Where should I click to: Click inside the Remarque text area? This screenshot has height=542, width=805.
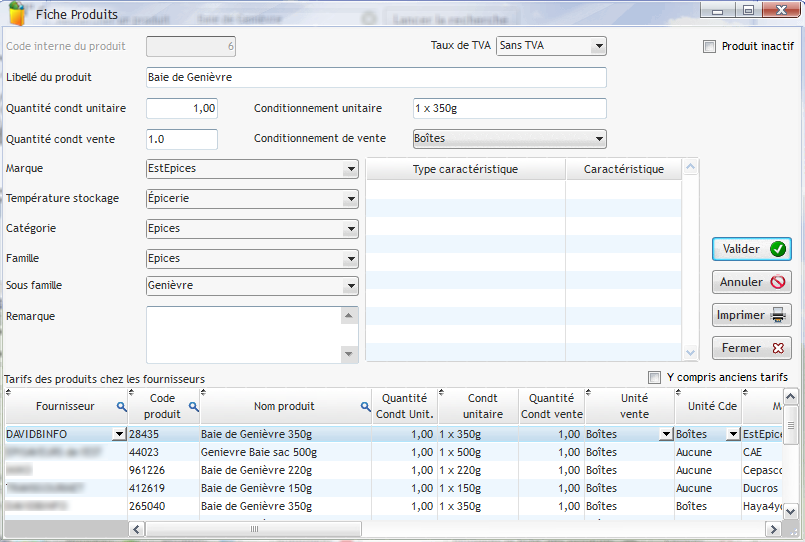coord(243,334)
